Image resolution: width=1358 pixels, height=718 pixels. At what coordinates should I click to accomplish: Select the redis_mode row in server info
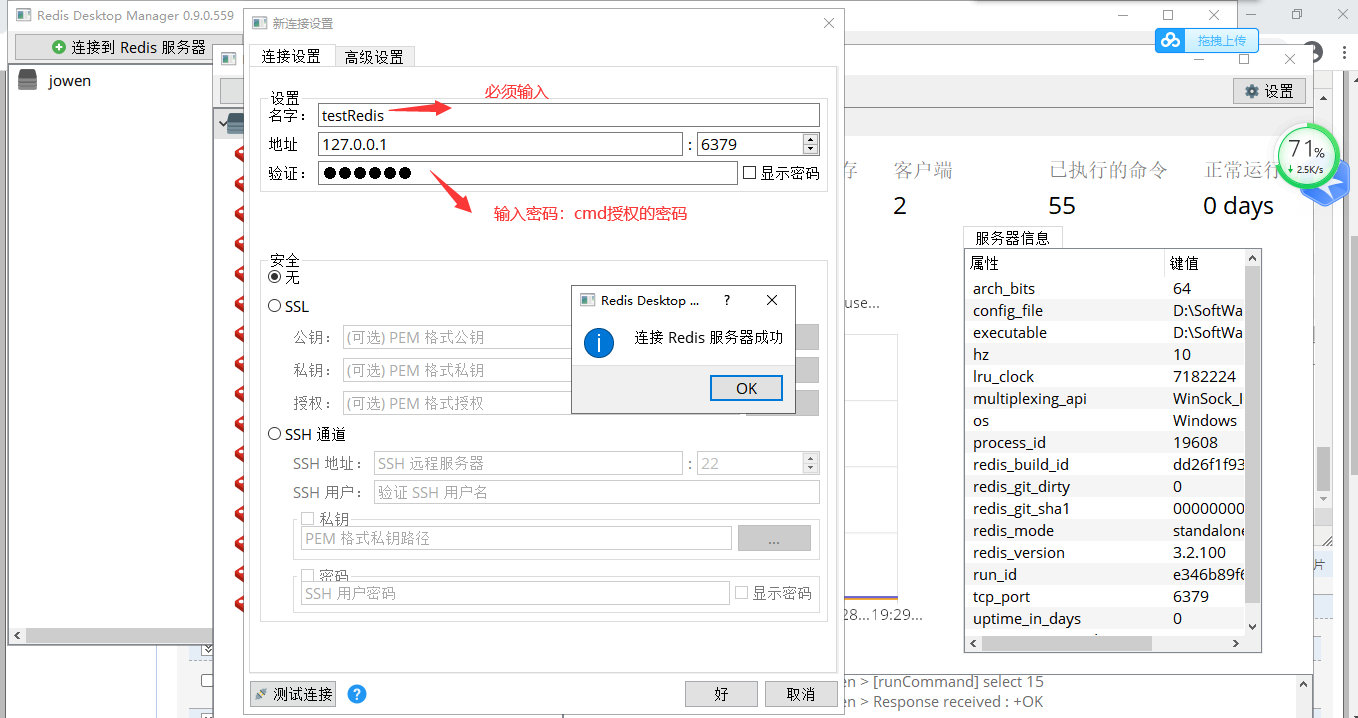click(1105, 530)
